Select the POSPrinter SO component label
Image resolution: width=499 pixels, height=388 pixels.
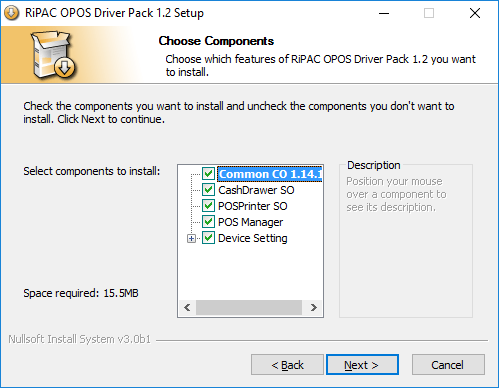[x=252, y=206]
